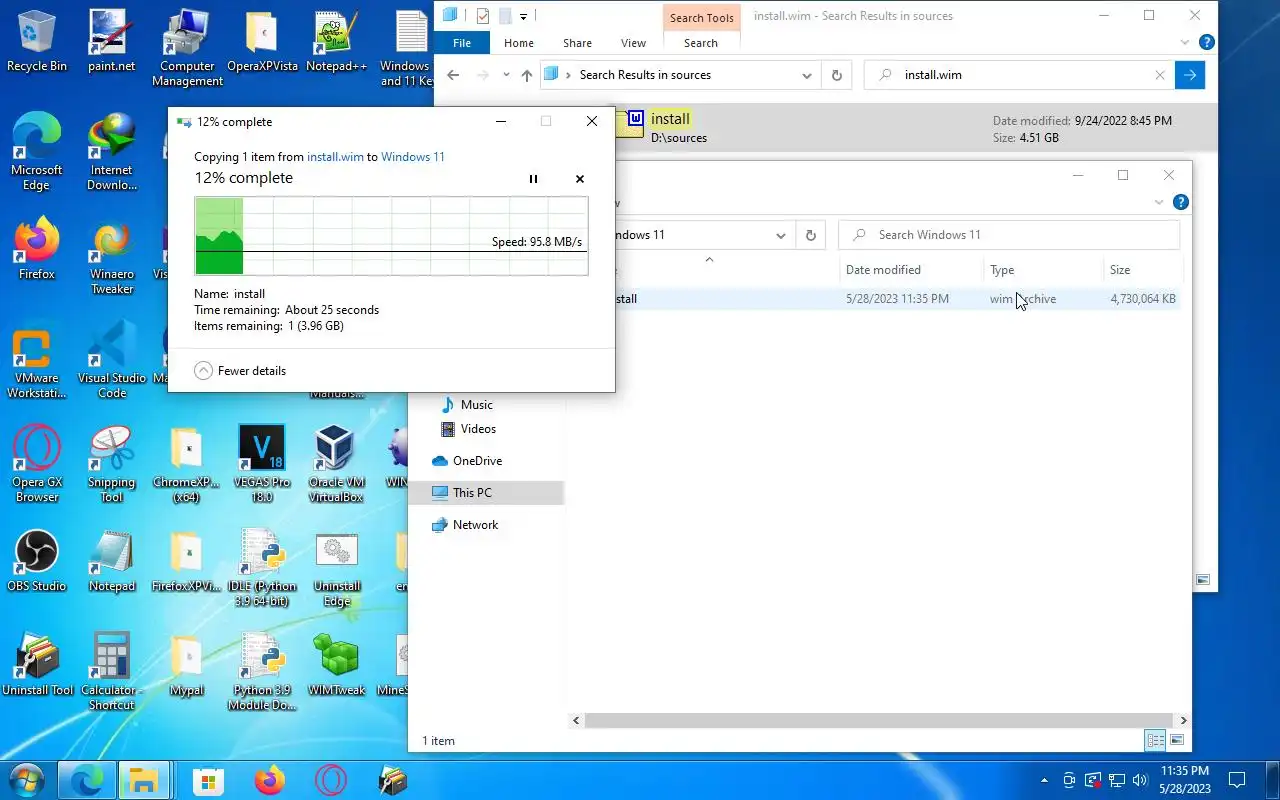Refresh the Search Results in sources view
This screenshot has width=1280, height=800.
[836, 75]
